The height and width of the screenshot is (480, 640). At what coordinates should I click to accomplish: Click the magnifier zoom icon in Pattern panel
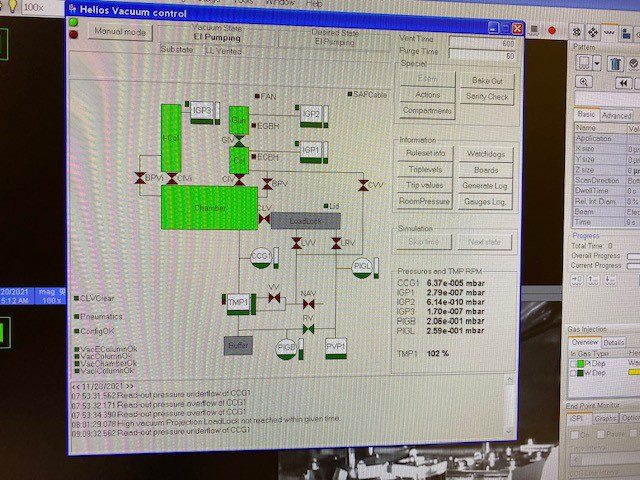click(584, 82)
